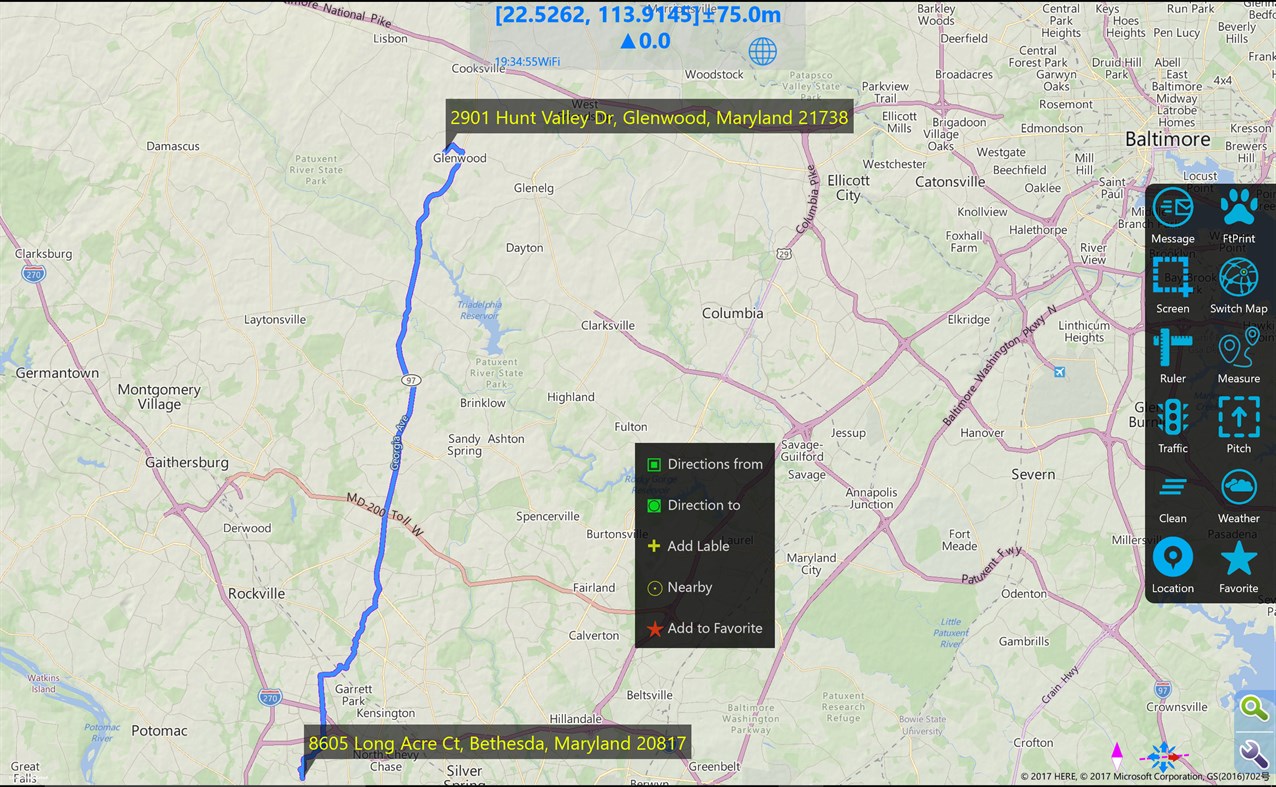This screenshot has height=787, width=1276.
Task: Click the globe icon near coordinates
Action: click(763, 52)
